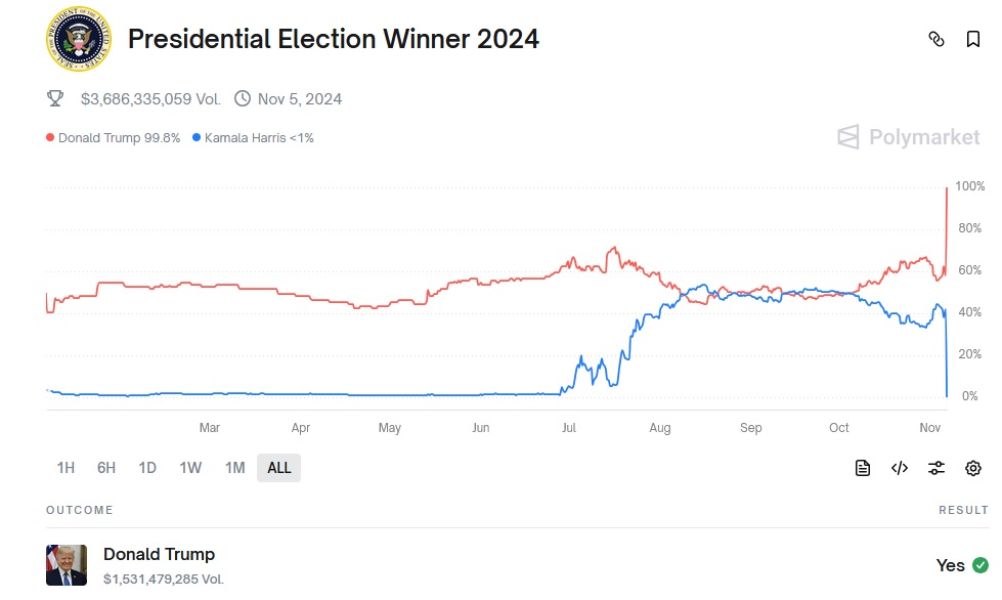Open the gear settings icon
Screen dimensions: 1002x600
(x=973, y=468)
